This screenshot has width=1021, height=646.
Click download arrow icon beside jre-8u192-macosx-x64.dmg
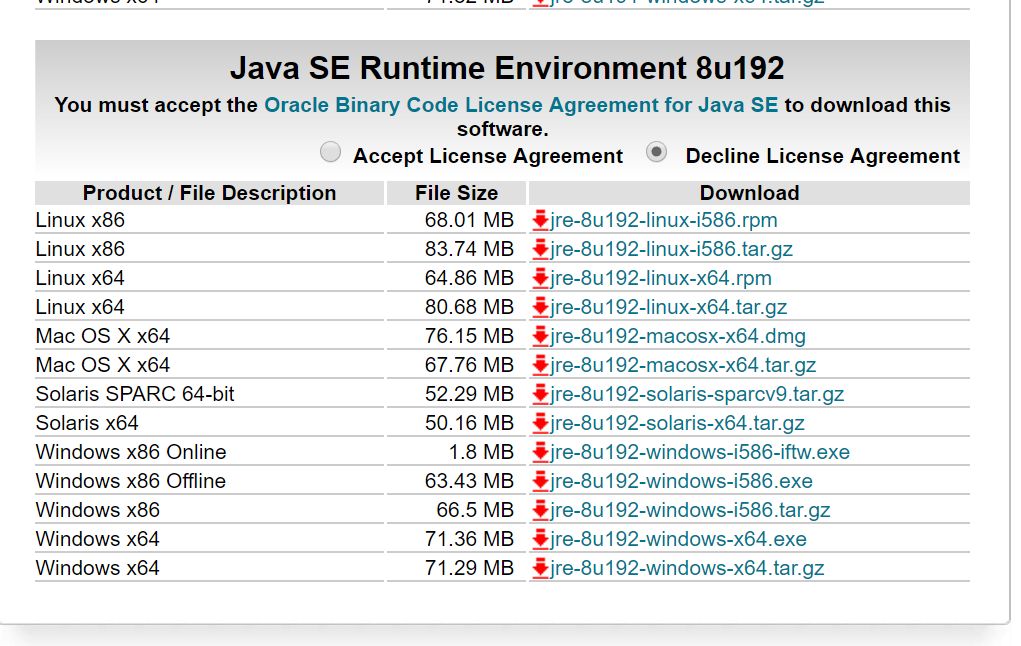(540, 336)
